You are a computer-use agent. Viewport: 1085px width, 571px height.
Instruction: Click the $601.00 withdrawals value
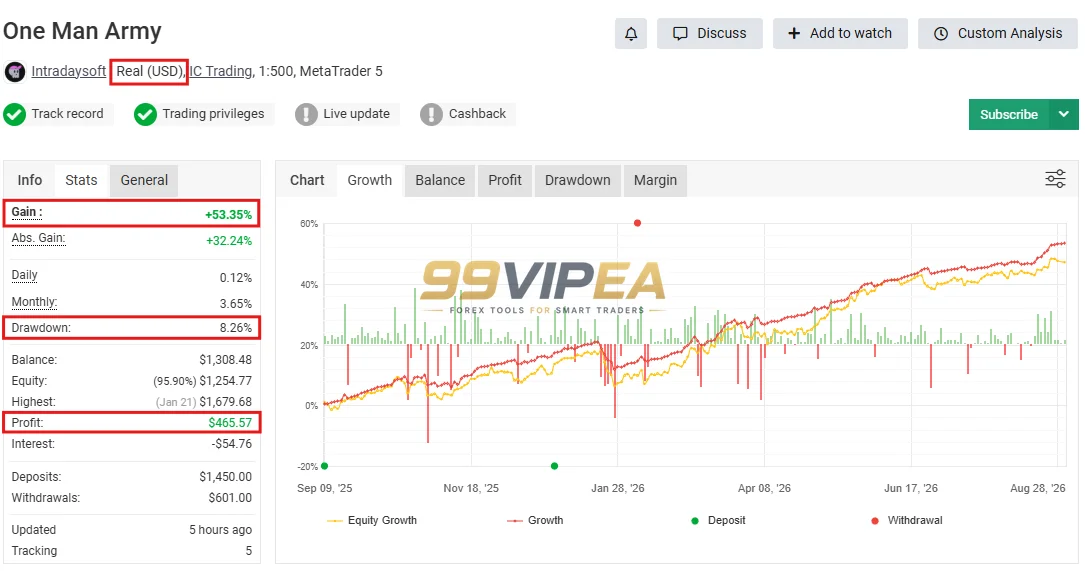[x=230, y=498]
